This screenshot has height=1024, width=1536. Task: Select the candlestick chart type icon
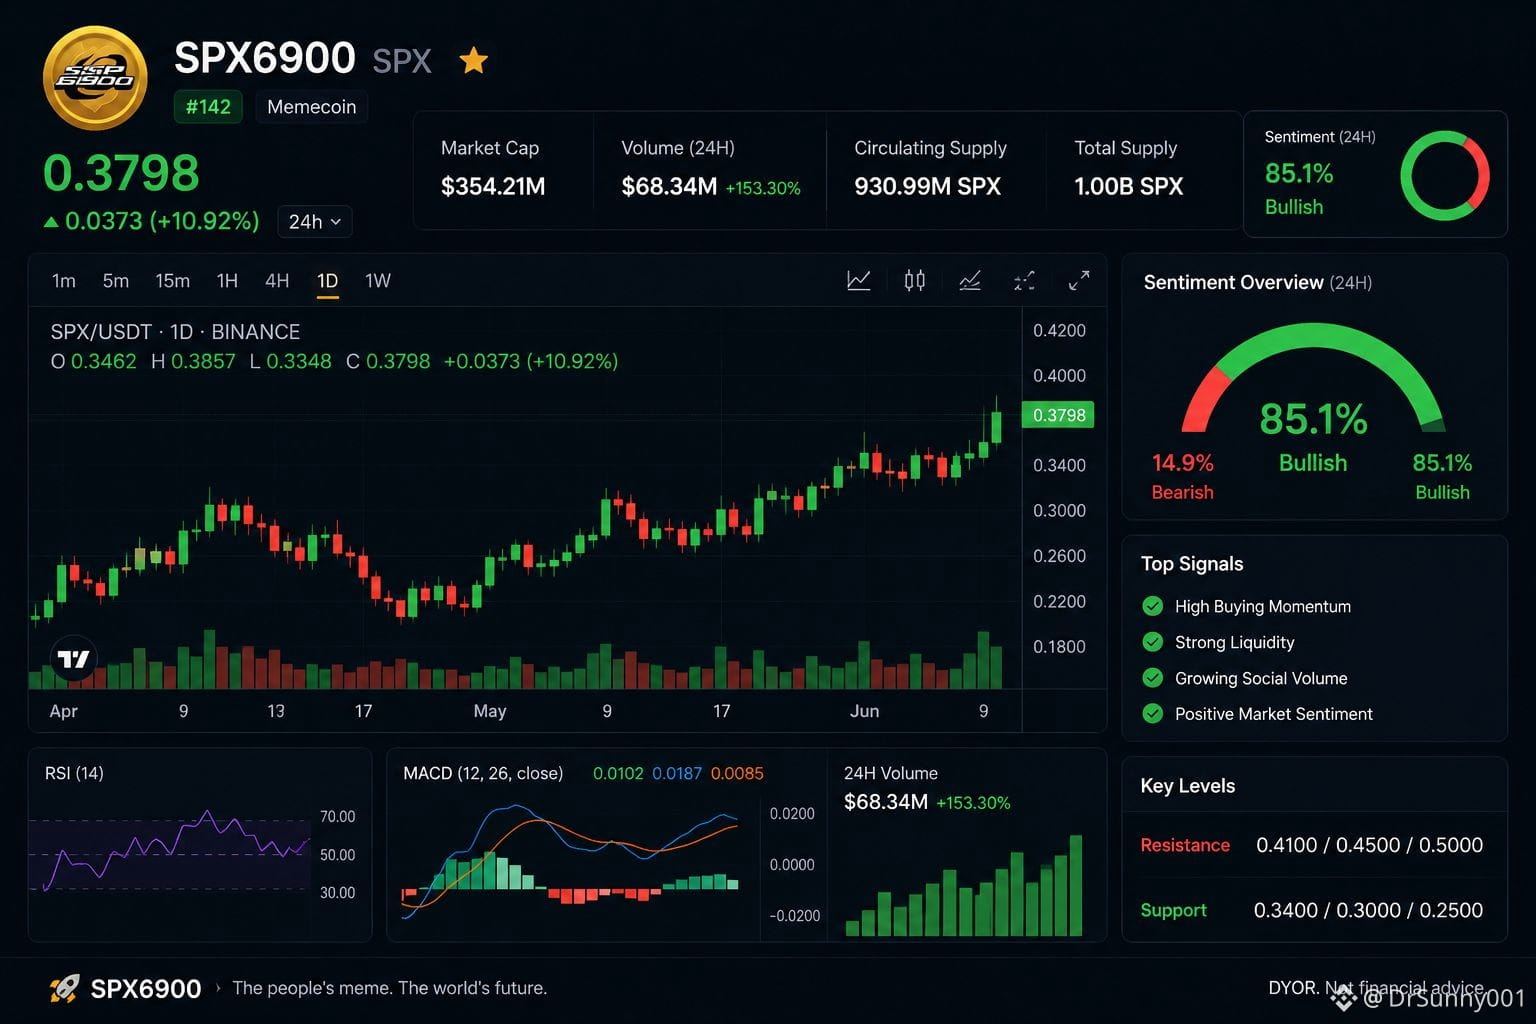[x=914, y=281]
